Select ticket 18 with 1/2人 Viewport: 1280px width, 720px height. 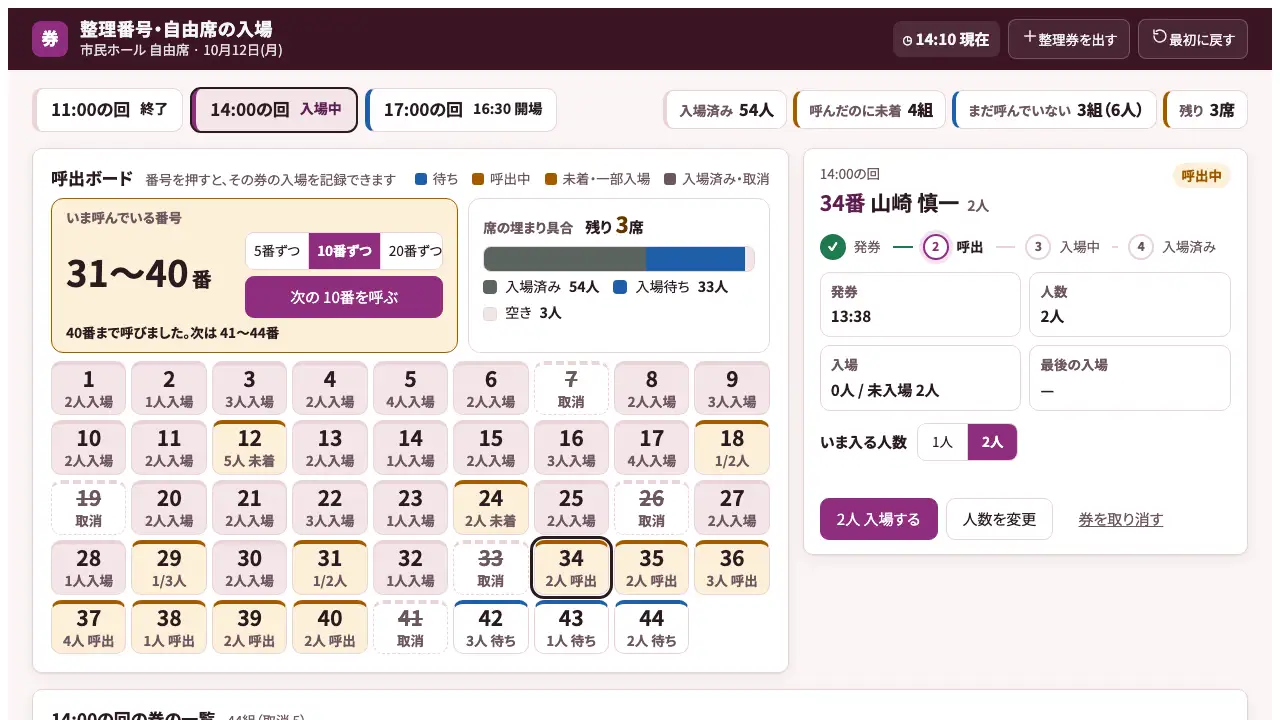pyautogui.click(x=732, y=448)
